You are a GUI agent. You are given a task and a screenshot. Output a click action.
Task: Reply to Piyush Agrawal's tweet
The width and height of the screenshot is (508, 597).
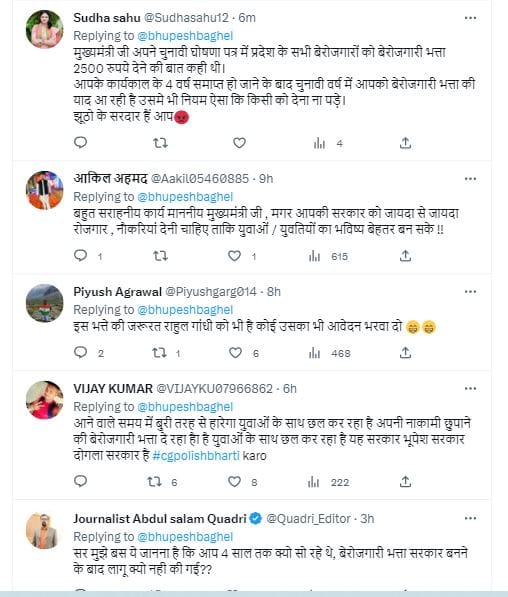coord(80,353)
